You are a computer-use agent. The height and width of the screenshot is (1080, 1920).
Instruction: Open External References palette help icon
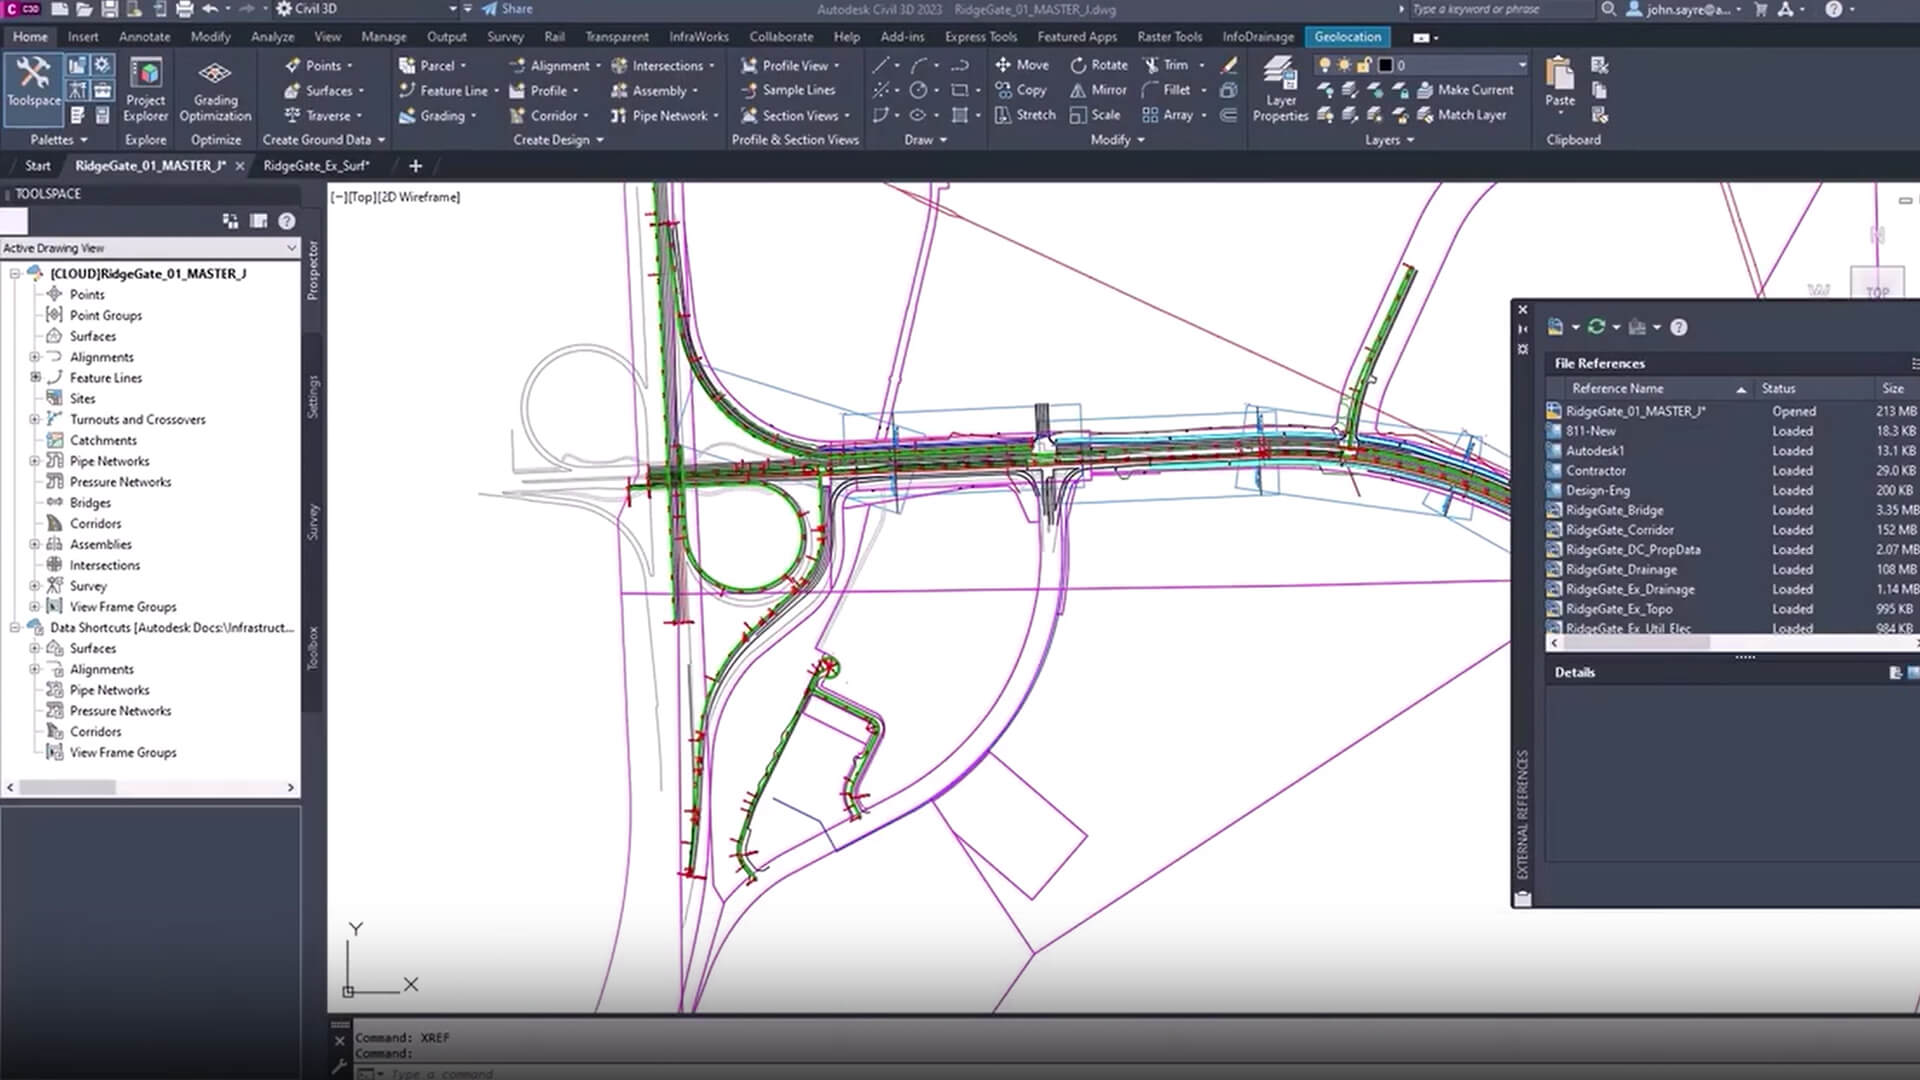click(1679, 327)
